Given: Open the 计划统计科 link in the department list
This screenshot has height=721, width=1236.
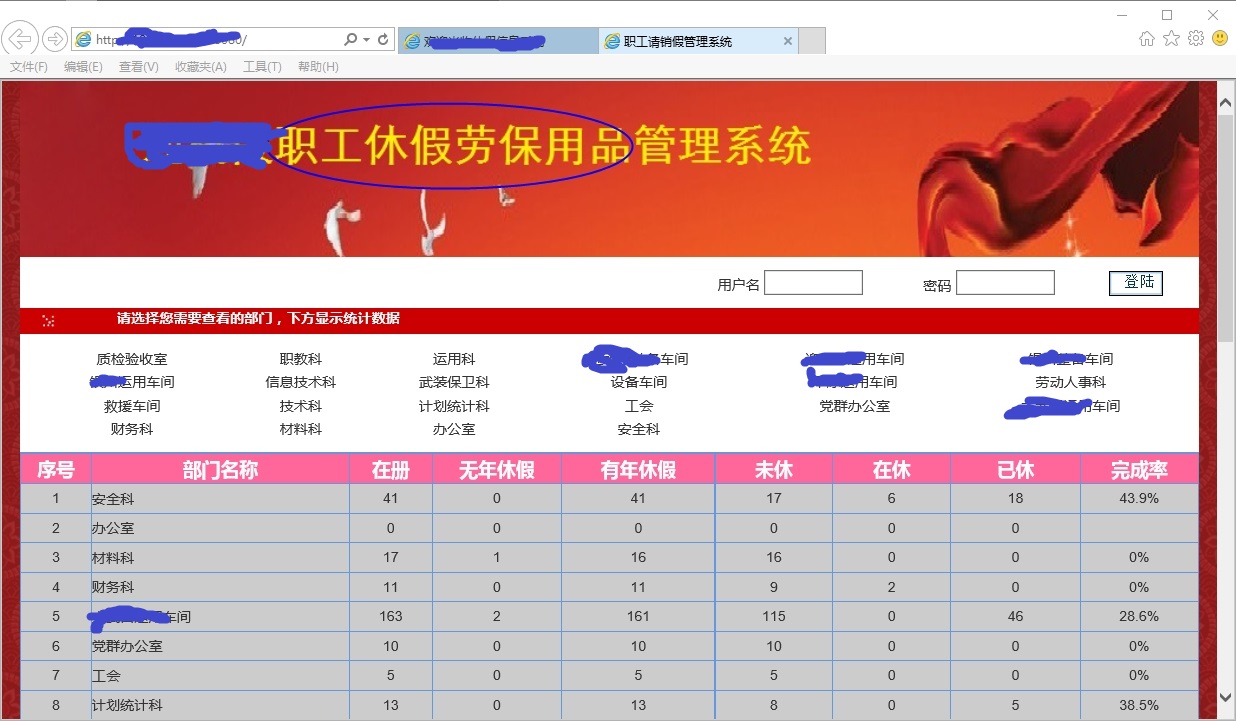Looking at the screenshot, I should pos(454,406).
